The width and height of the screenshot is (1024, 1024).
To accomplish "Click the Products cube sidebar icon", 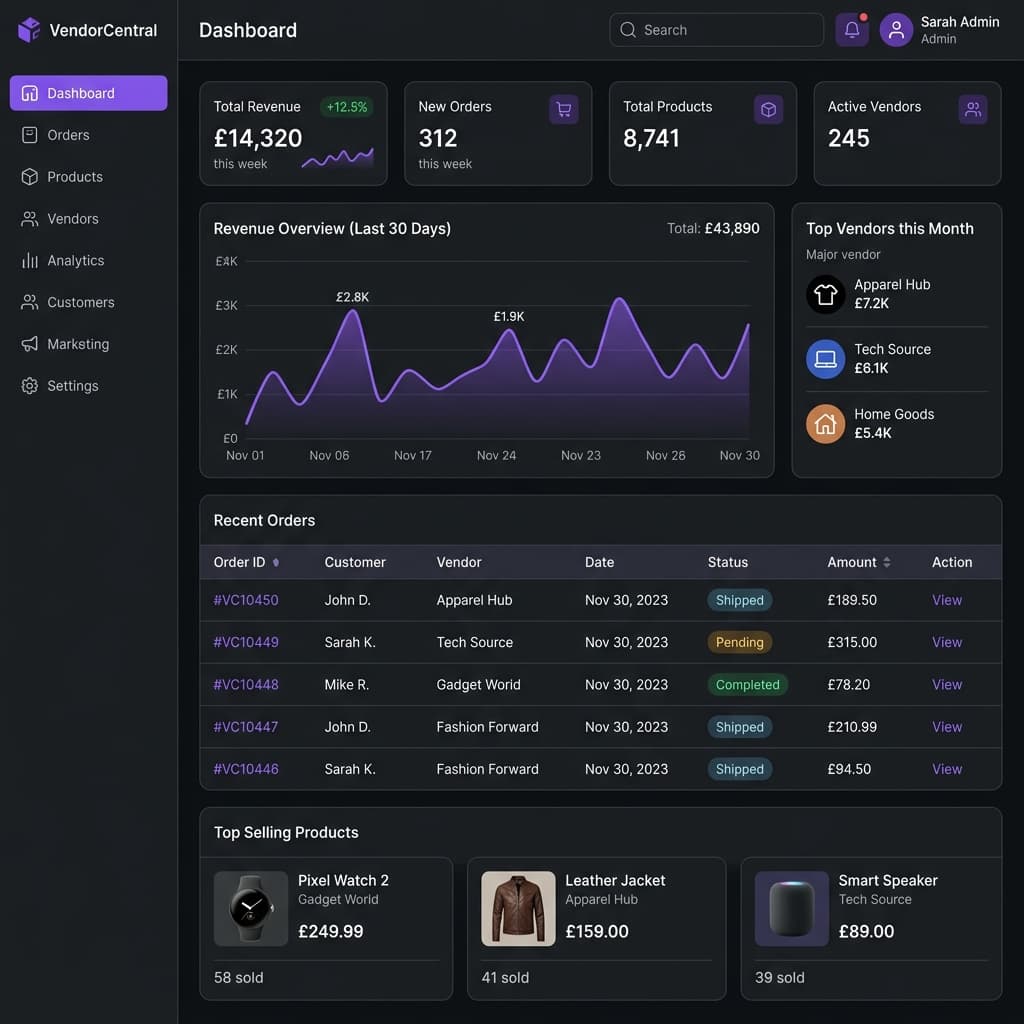I will (x=30, y=177).
